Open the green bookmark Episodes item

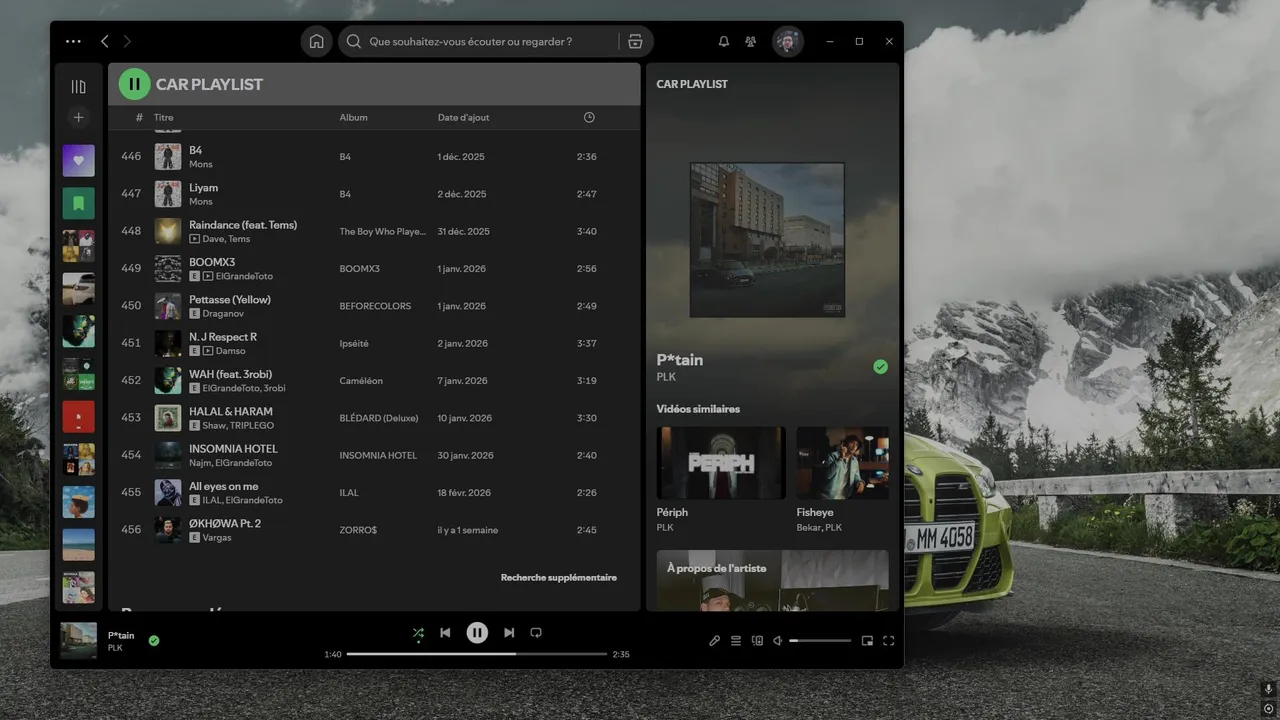point(79,203)
